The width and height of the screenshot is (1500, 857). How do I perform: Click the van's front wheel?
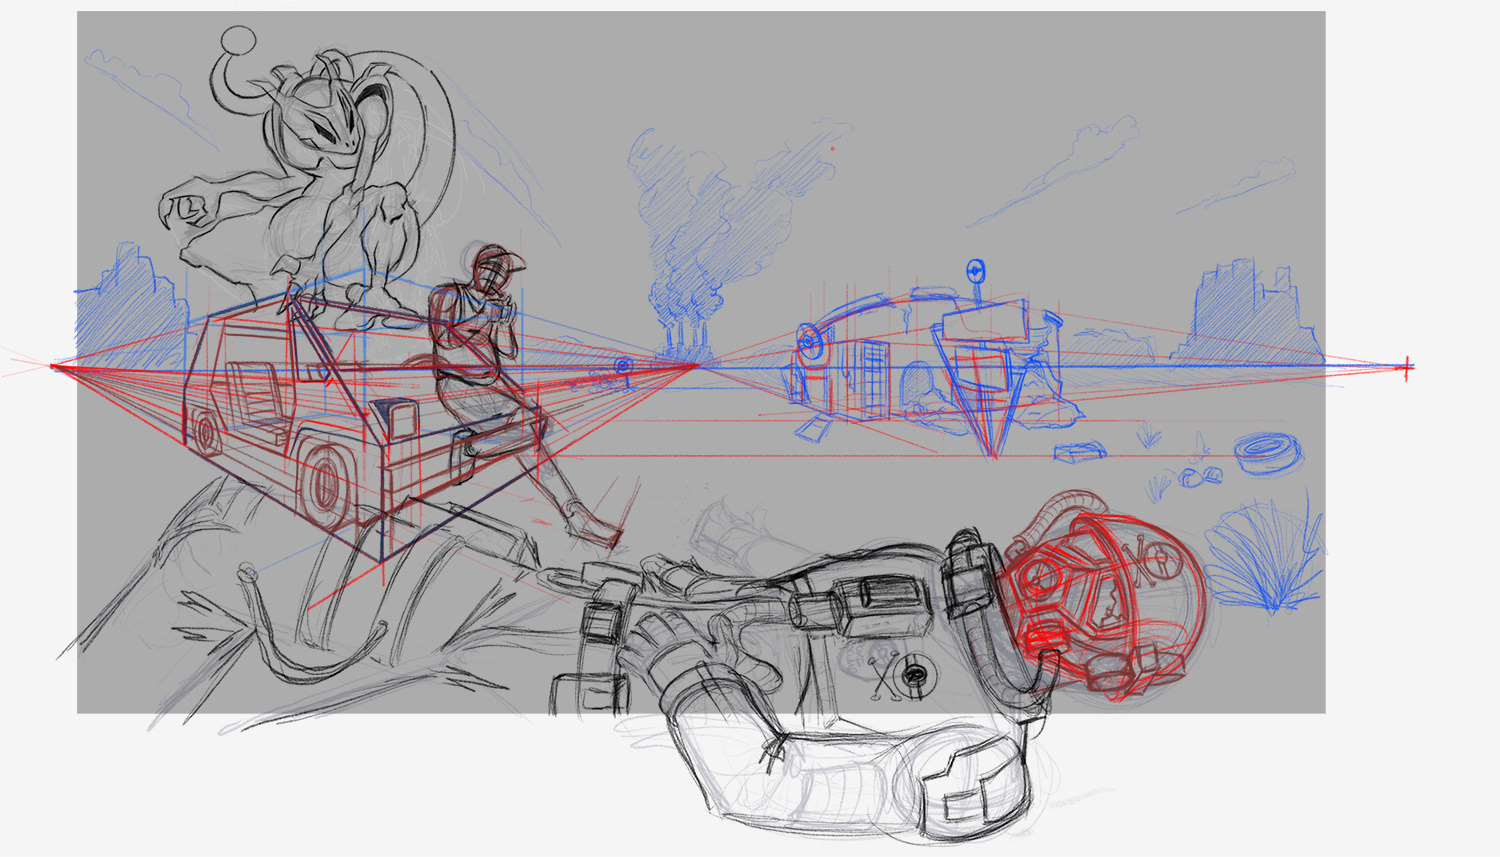click(x=324, y=483)
